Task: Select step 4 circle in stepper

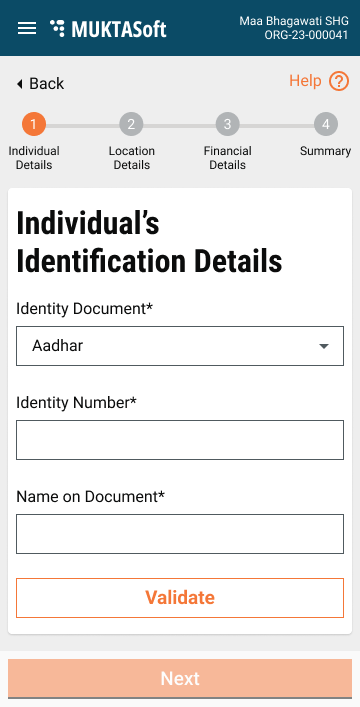Action: coord(326,124)
